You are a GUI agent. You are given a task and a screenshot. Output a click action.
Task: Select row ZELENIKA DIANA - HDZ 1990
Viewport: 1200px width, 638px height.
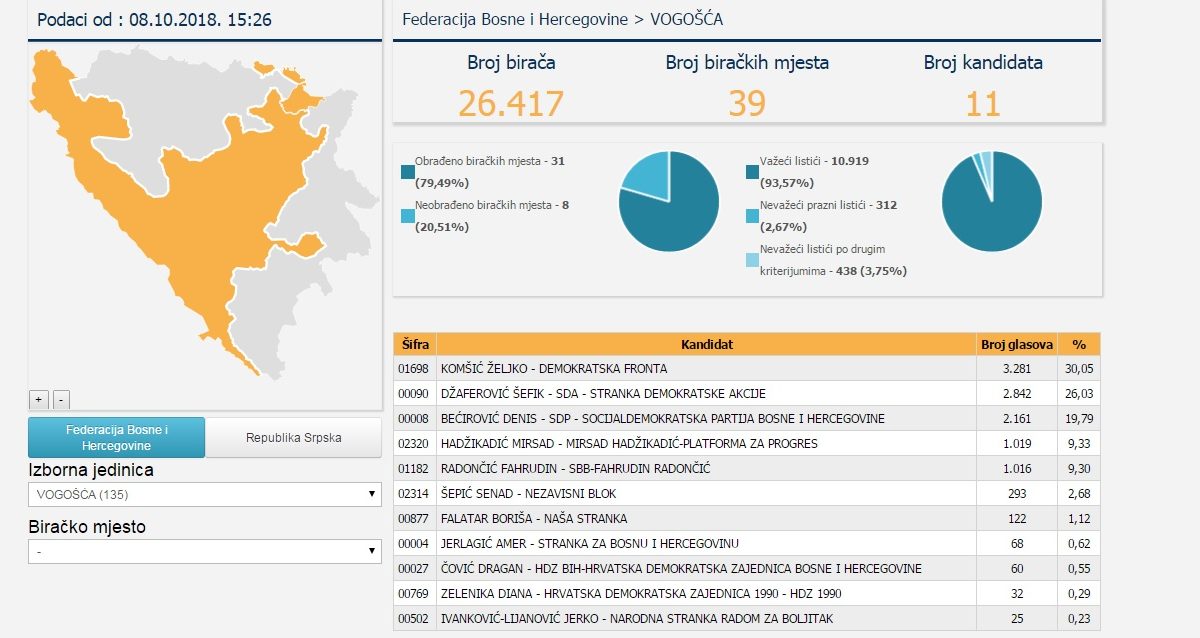tap(747, 593)
